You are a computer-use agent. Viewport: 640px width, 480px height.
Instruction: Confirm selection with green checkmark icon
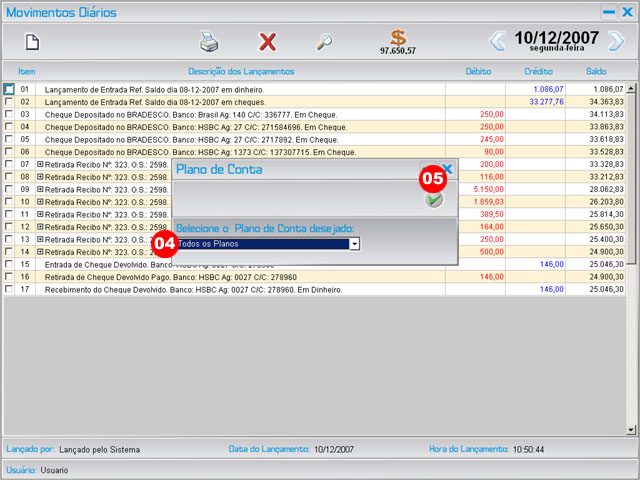[x=433, y=200]
